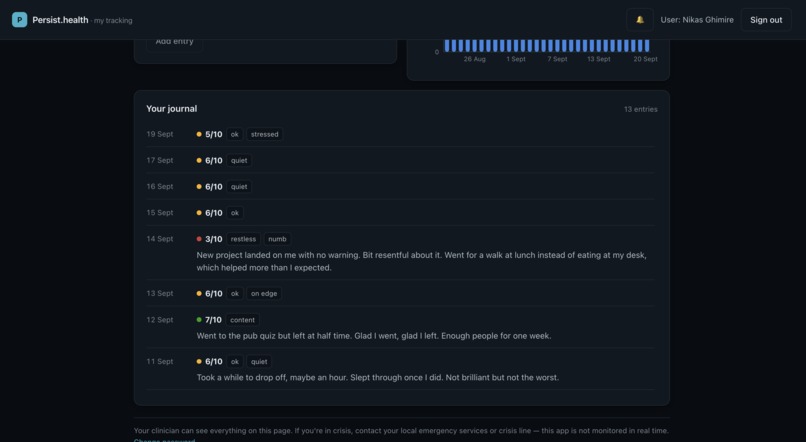The image size is (806, 442).
Task: Click the restless tag on 14 Sept
Action: pos(243,239)
